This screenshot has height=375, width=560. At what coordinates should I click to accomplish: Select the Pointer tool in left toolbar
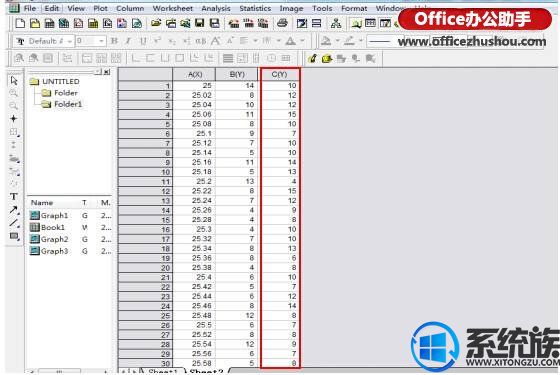(14, 81)
